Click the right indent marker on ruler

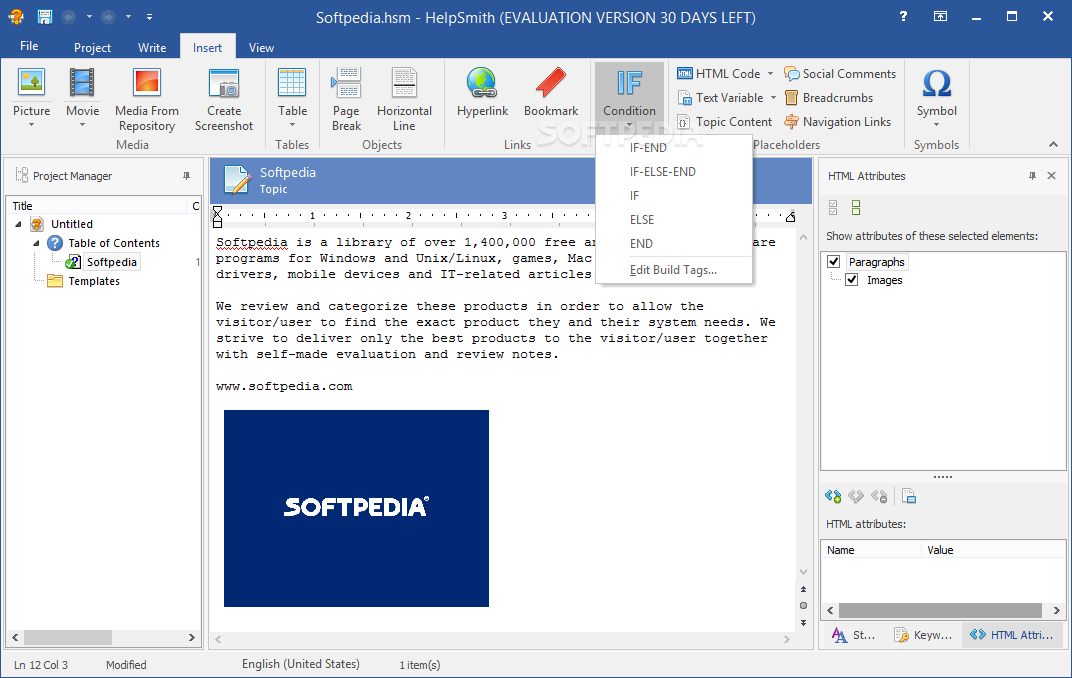click(790, 217)
